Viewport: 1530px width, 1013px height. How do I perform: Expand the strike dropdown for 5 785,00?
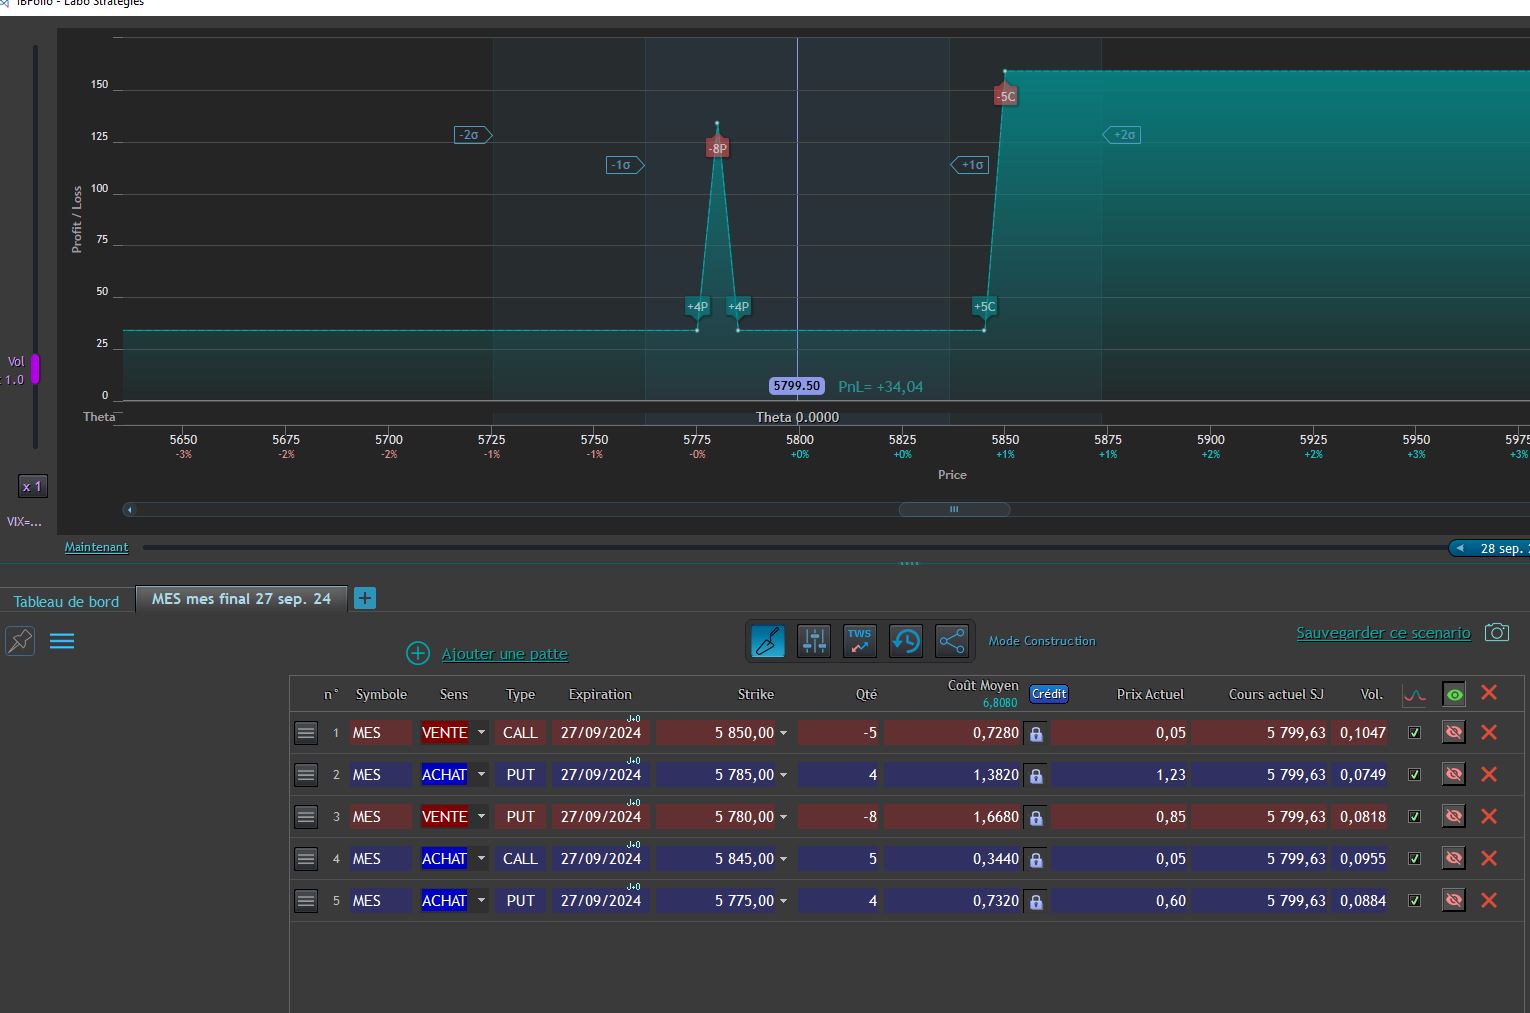pos(783,775)
